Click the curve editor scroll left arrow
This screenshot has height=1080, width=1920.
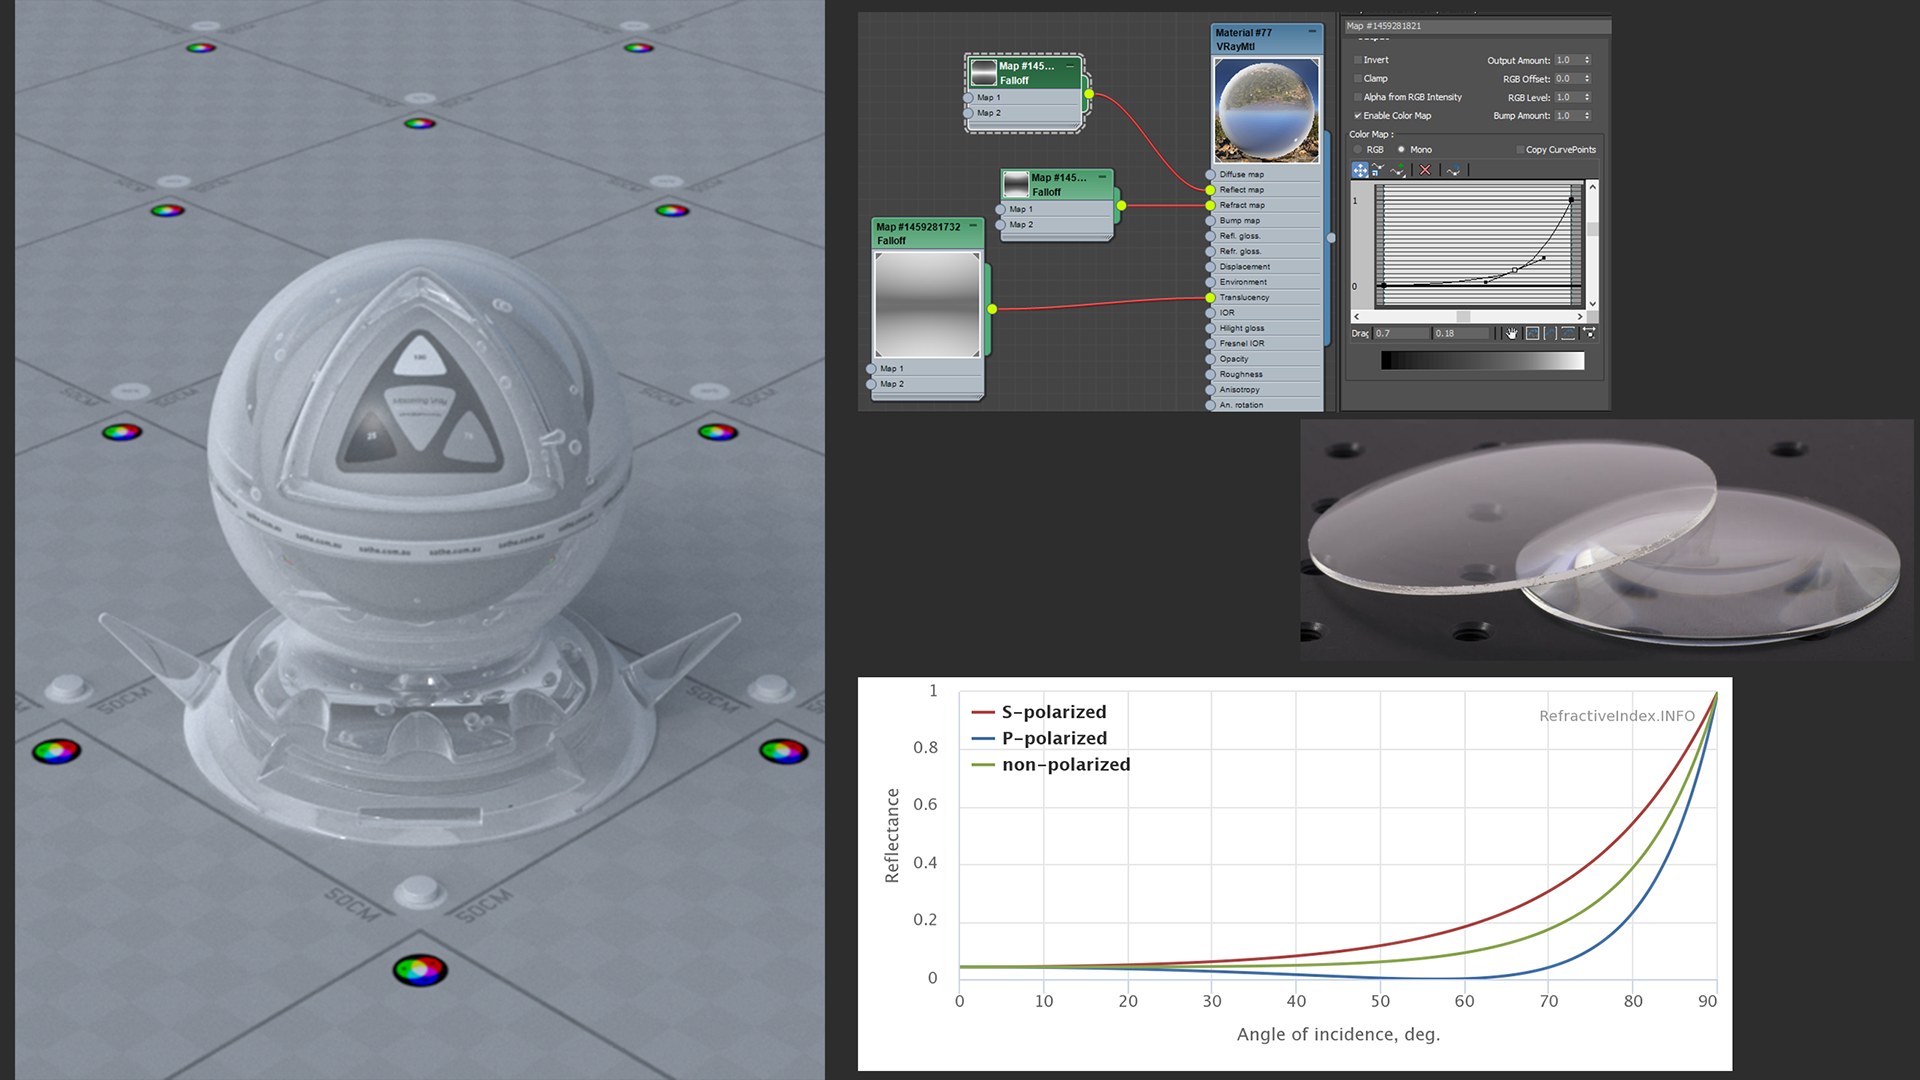click(1356, 317)
